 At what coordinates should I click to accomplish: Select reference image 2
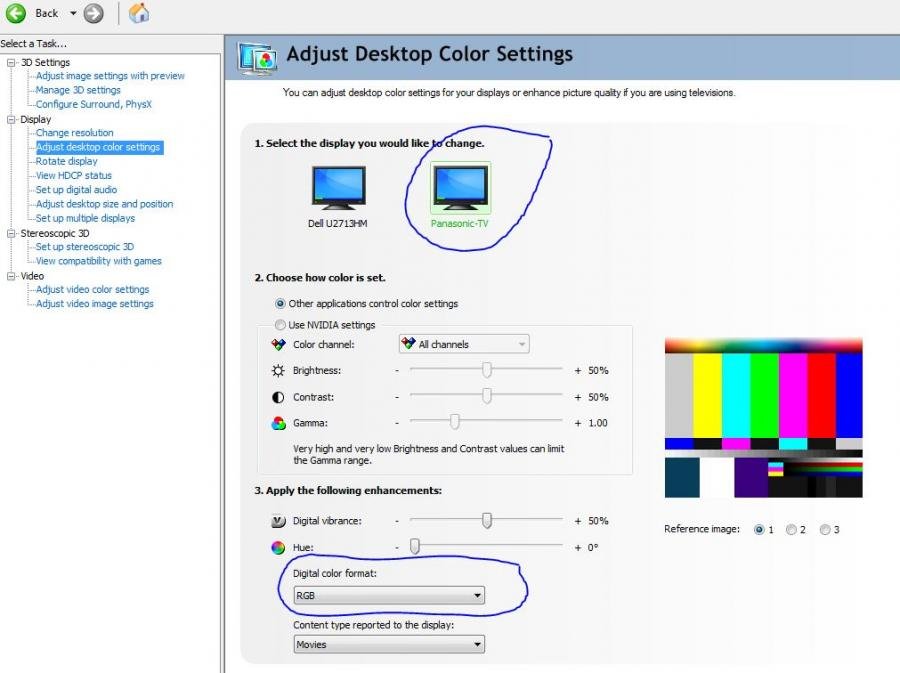791,530
